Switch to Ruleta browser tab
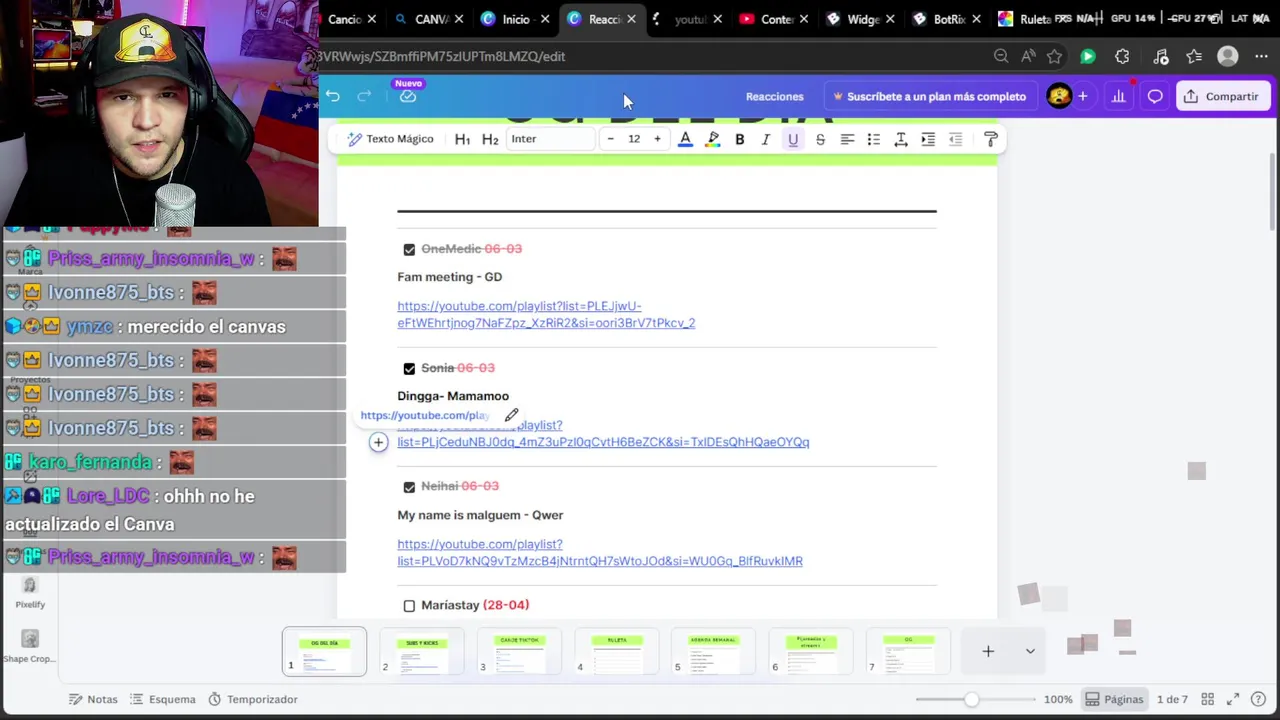 pos(1033,19)
